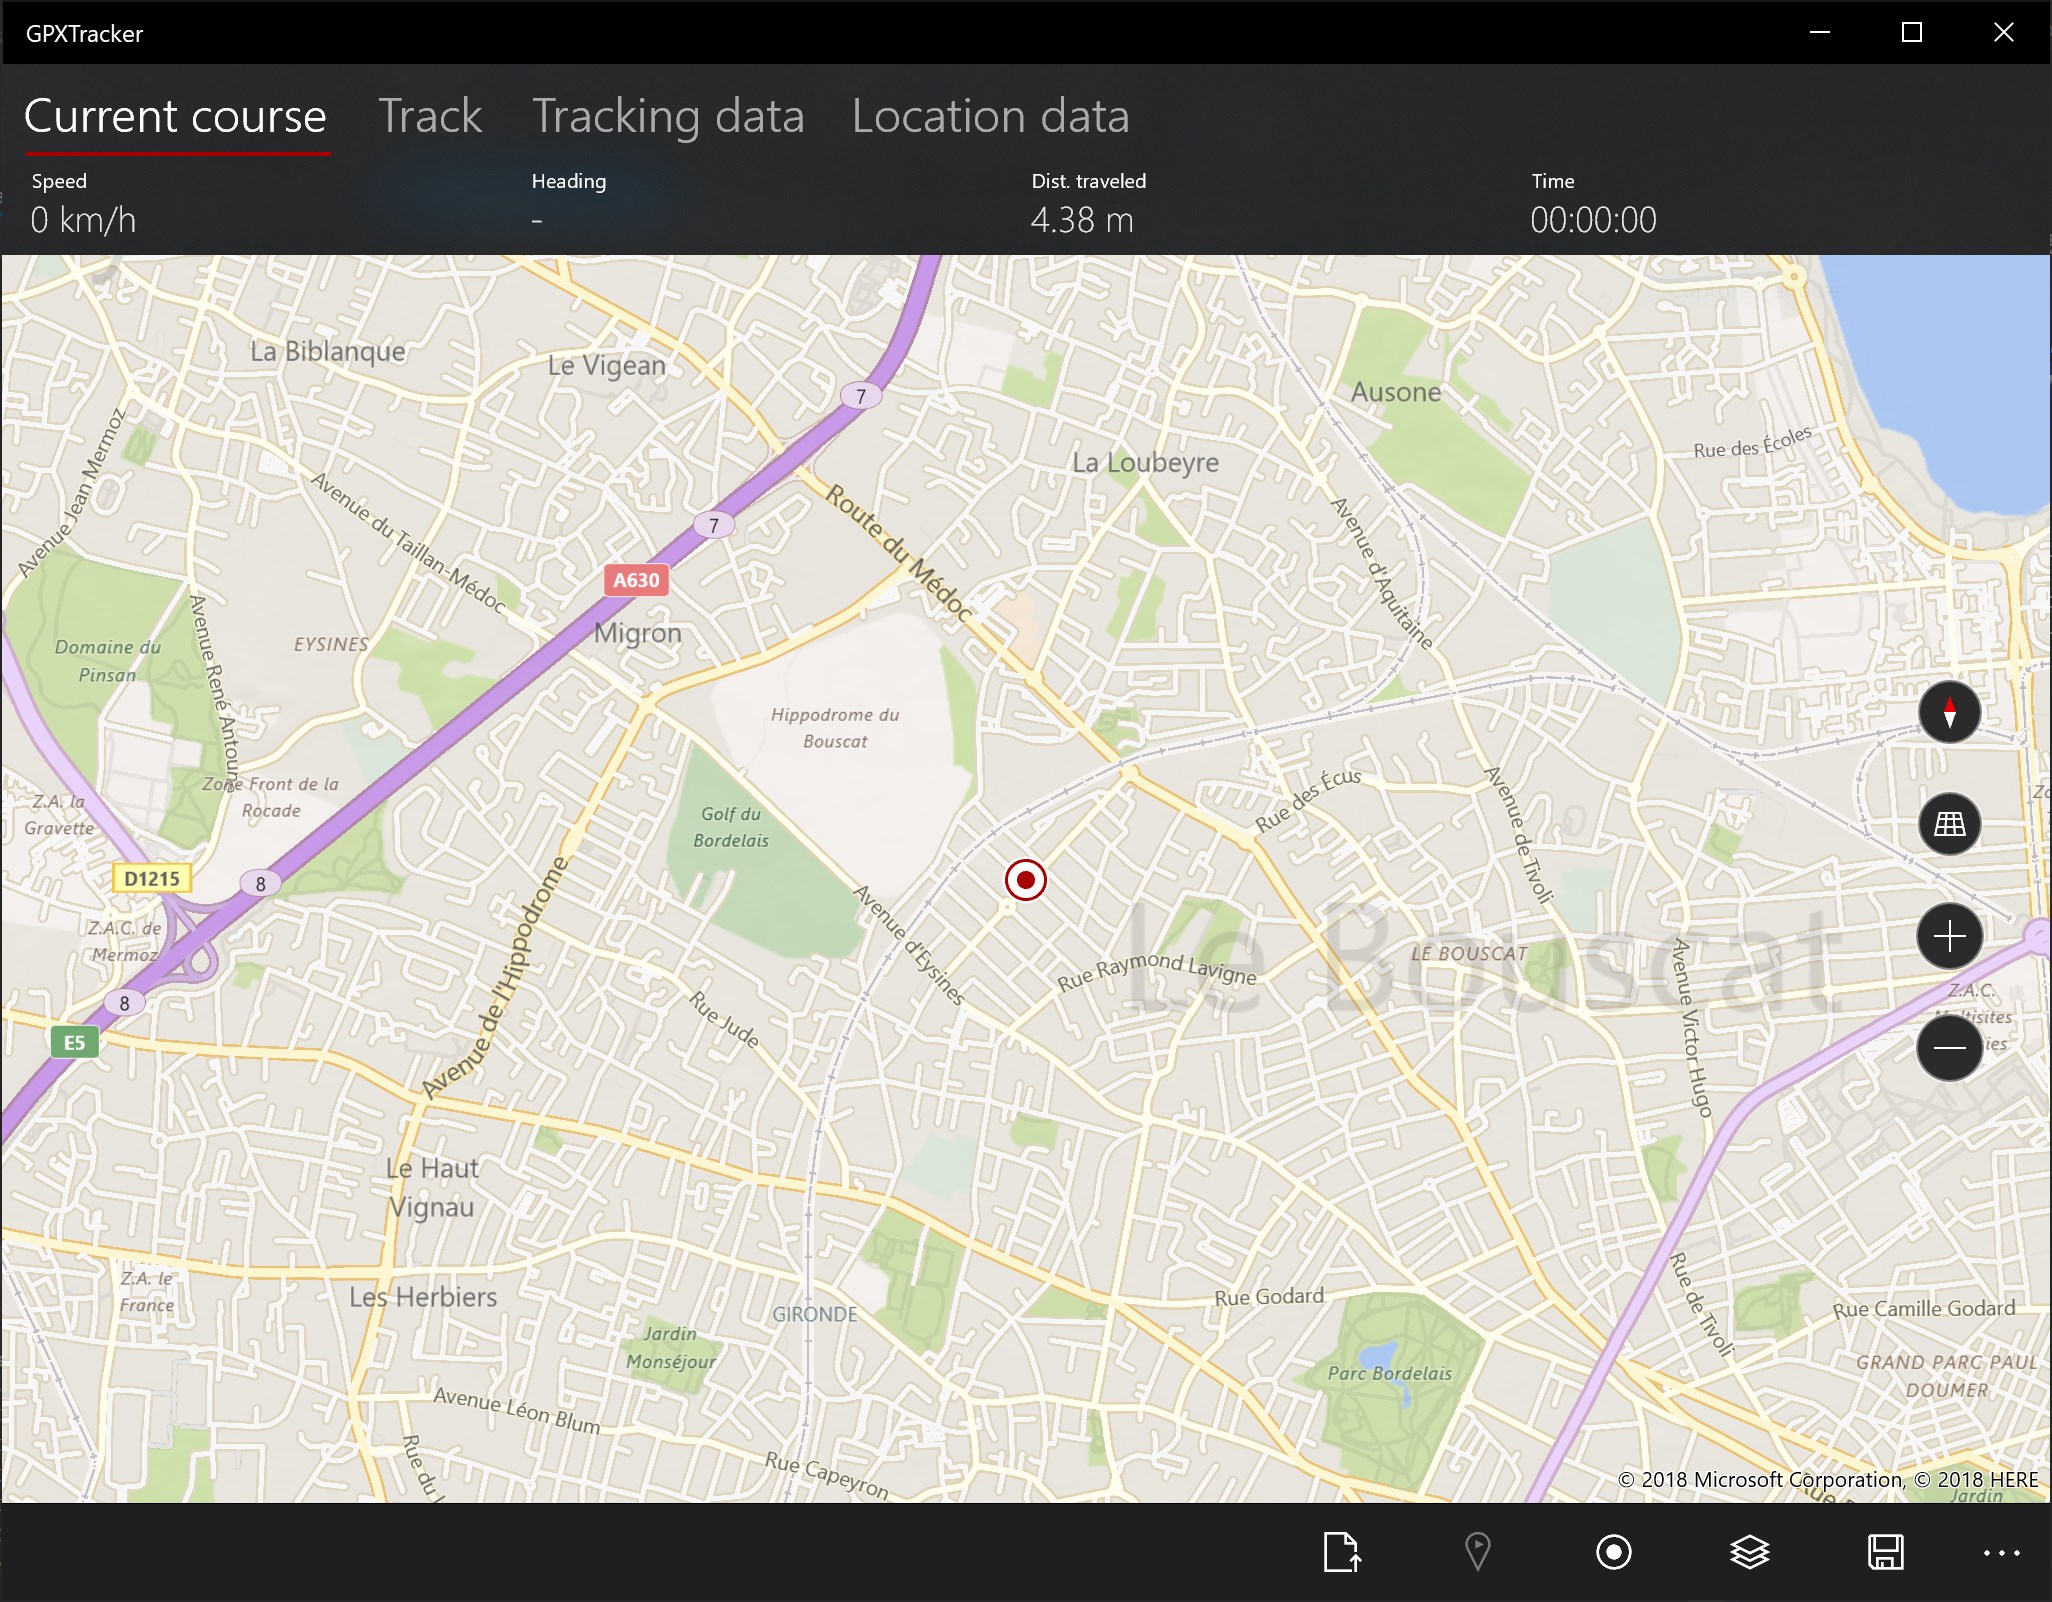This screenshot has height=1602, width=2052.
Task: Open the map layers icon
Action: pos(1749,1552)
